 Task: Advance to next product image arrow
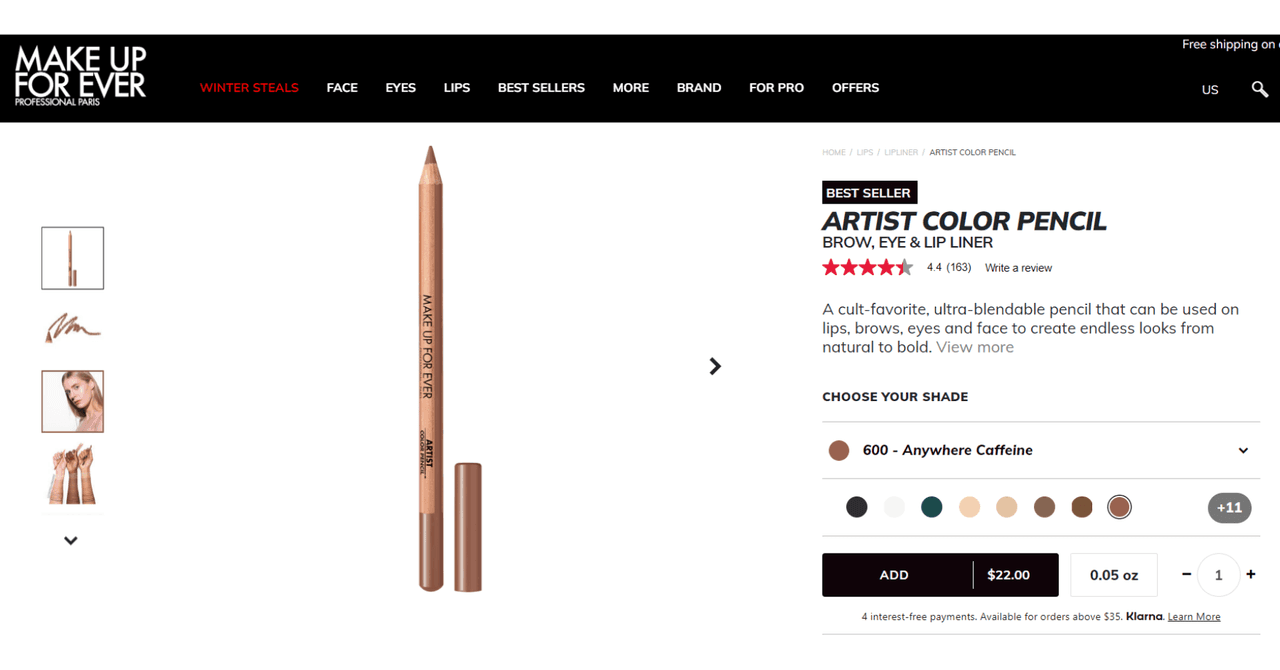[715, 366]
